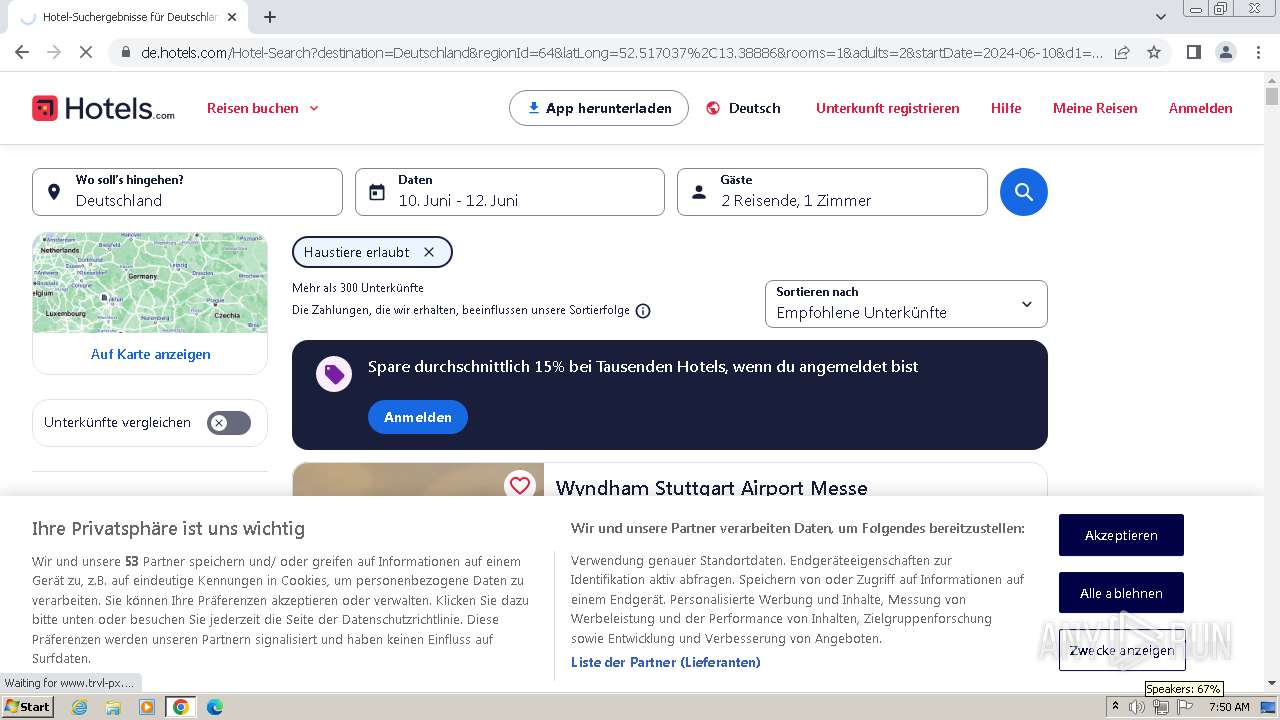
Task: Click the price tag icon in banner
Action: click(x=334, y=374)
